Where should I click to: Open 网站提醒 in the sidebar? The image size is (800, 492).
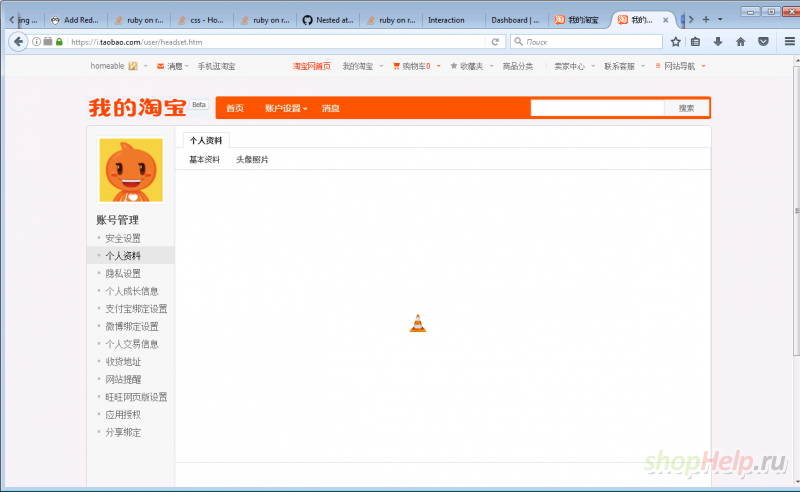coord(123,380)
